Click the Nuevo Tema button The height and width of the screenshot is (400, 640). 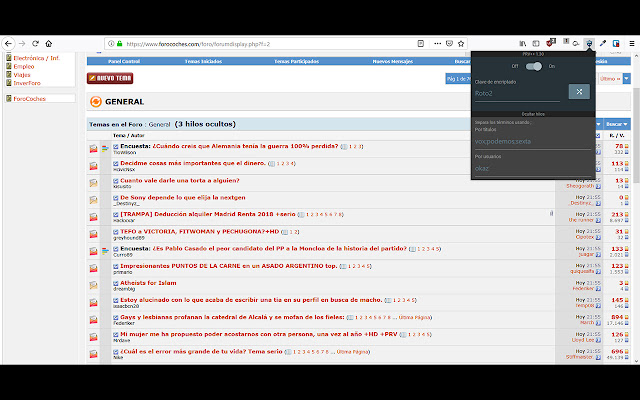tap(110, 78)
